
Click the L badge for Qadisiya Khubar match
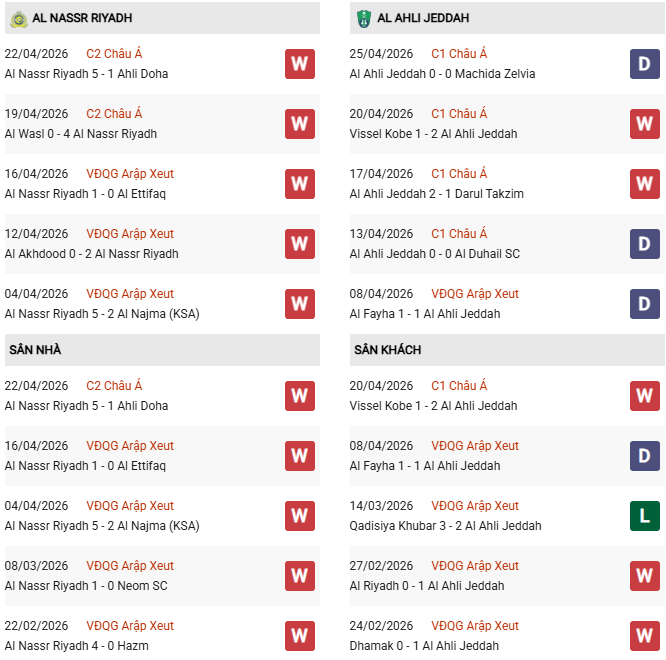point(644,516)
